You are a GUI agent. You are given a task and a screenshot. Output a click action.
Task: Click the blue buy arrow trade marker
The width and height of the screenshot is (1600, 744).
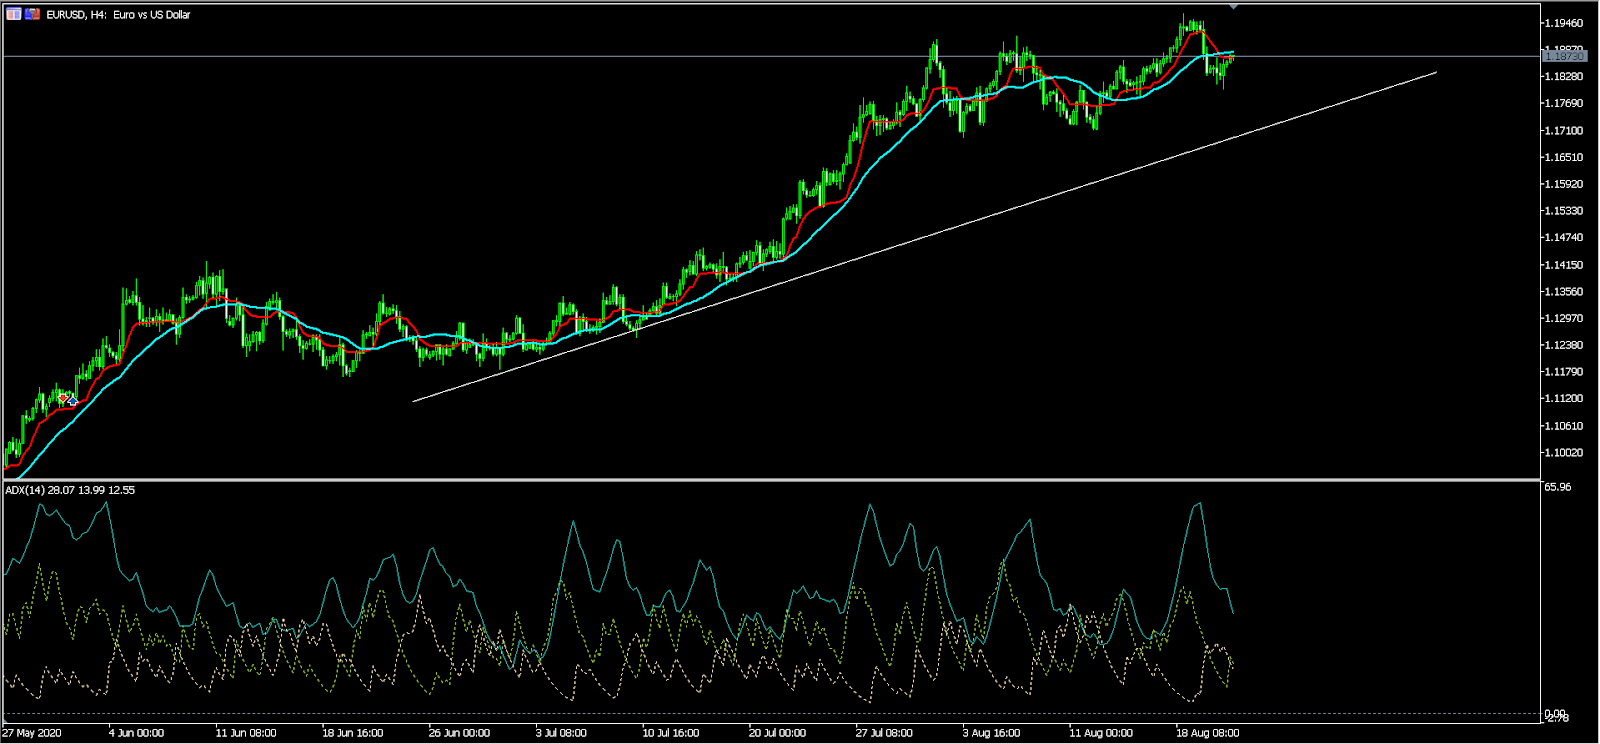[72, 401]
